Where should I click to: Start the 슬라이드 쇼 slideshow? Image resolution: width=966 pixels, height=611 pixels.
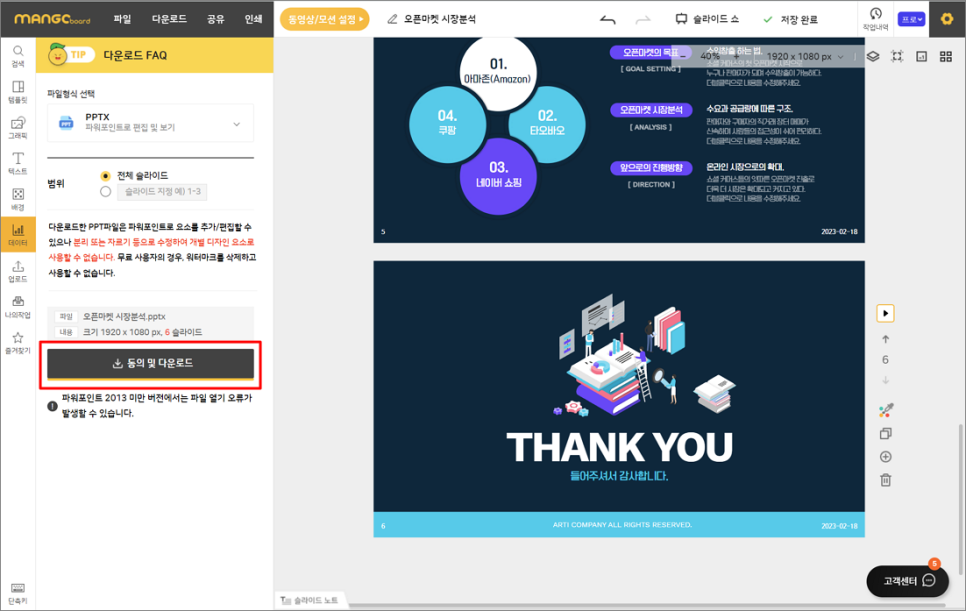point(707,19)
